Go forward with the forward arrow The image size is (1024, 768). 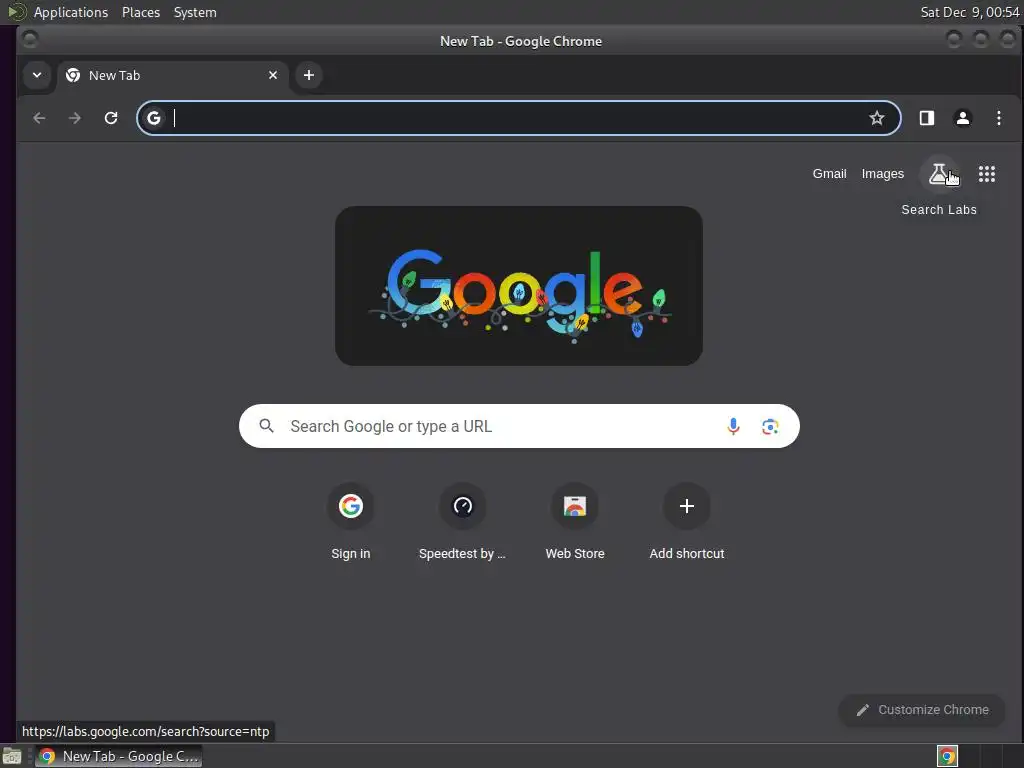click(75, 118)
